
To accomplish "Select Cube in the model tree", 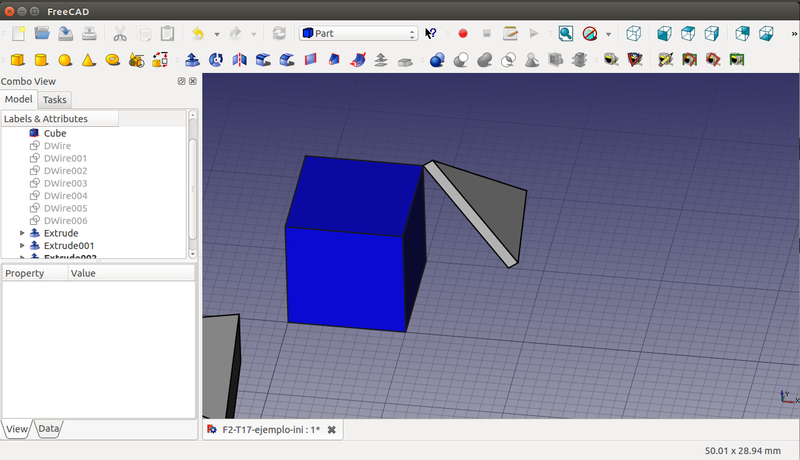I will 55,133.
